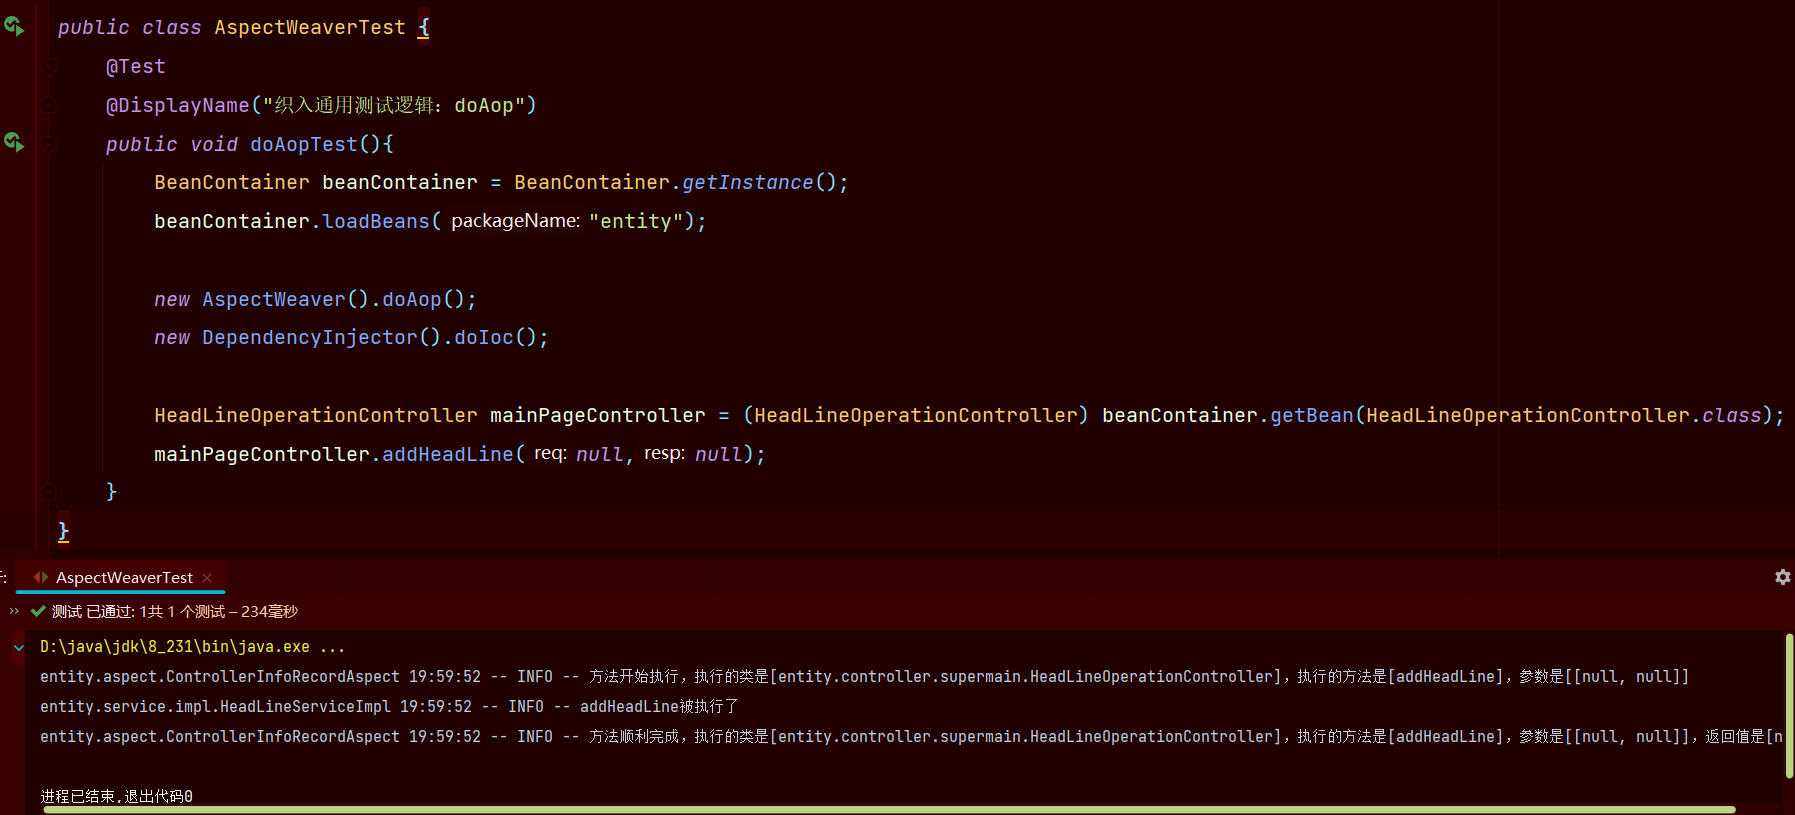Click the HeadLineServiceImpl log line
The width and height of the screenshot is (1795, 815).
point(389,707)
